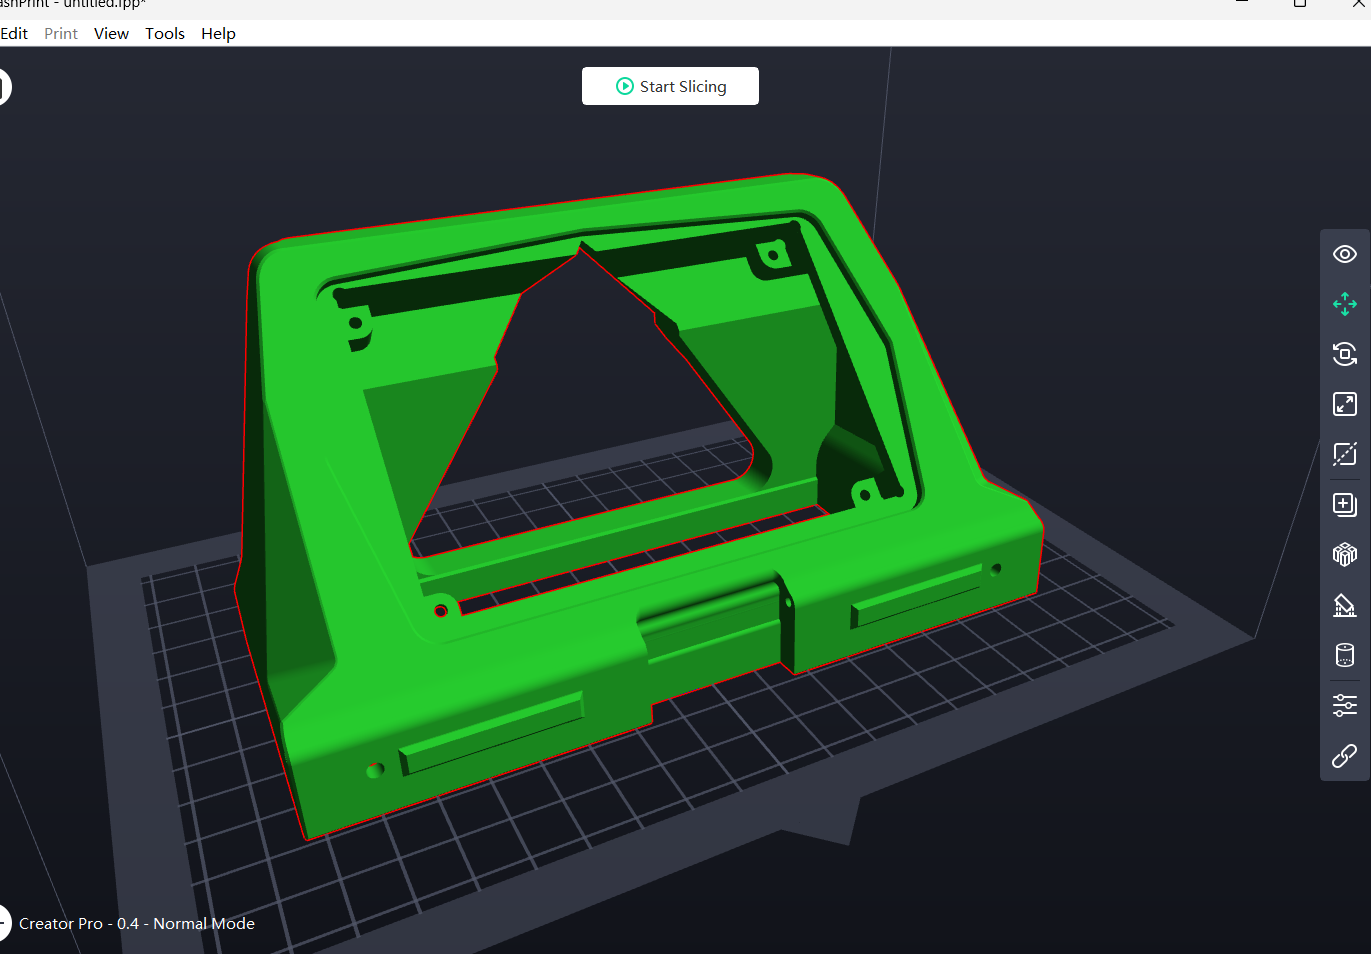The height and width of the screenshot is (954, 1371).
Task: Open the sliders settings icon
Action: point(1345,705)
